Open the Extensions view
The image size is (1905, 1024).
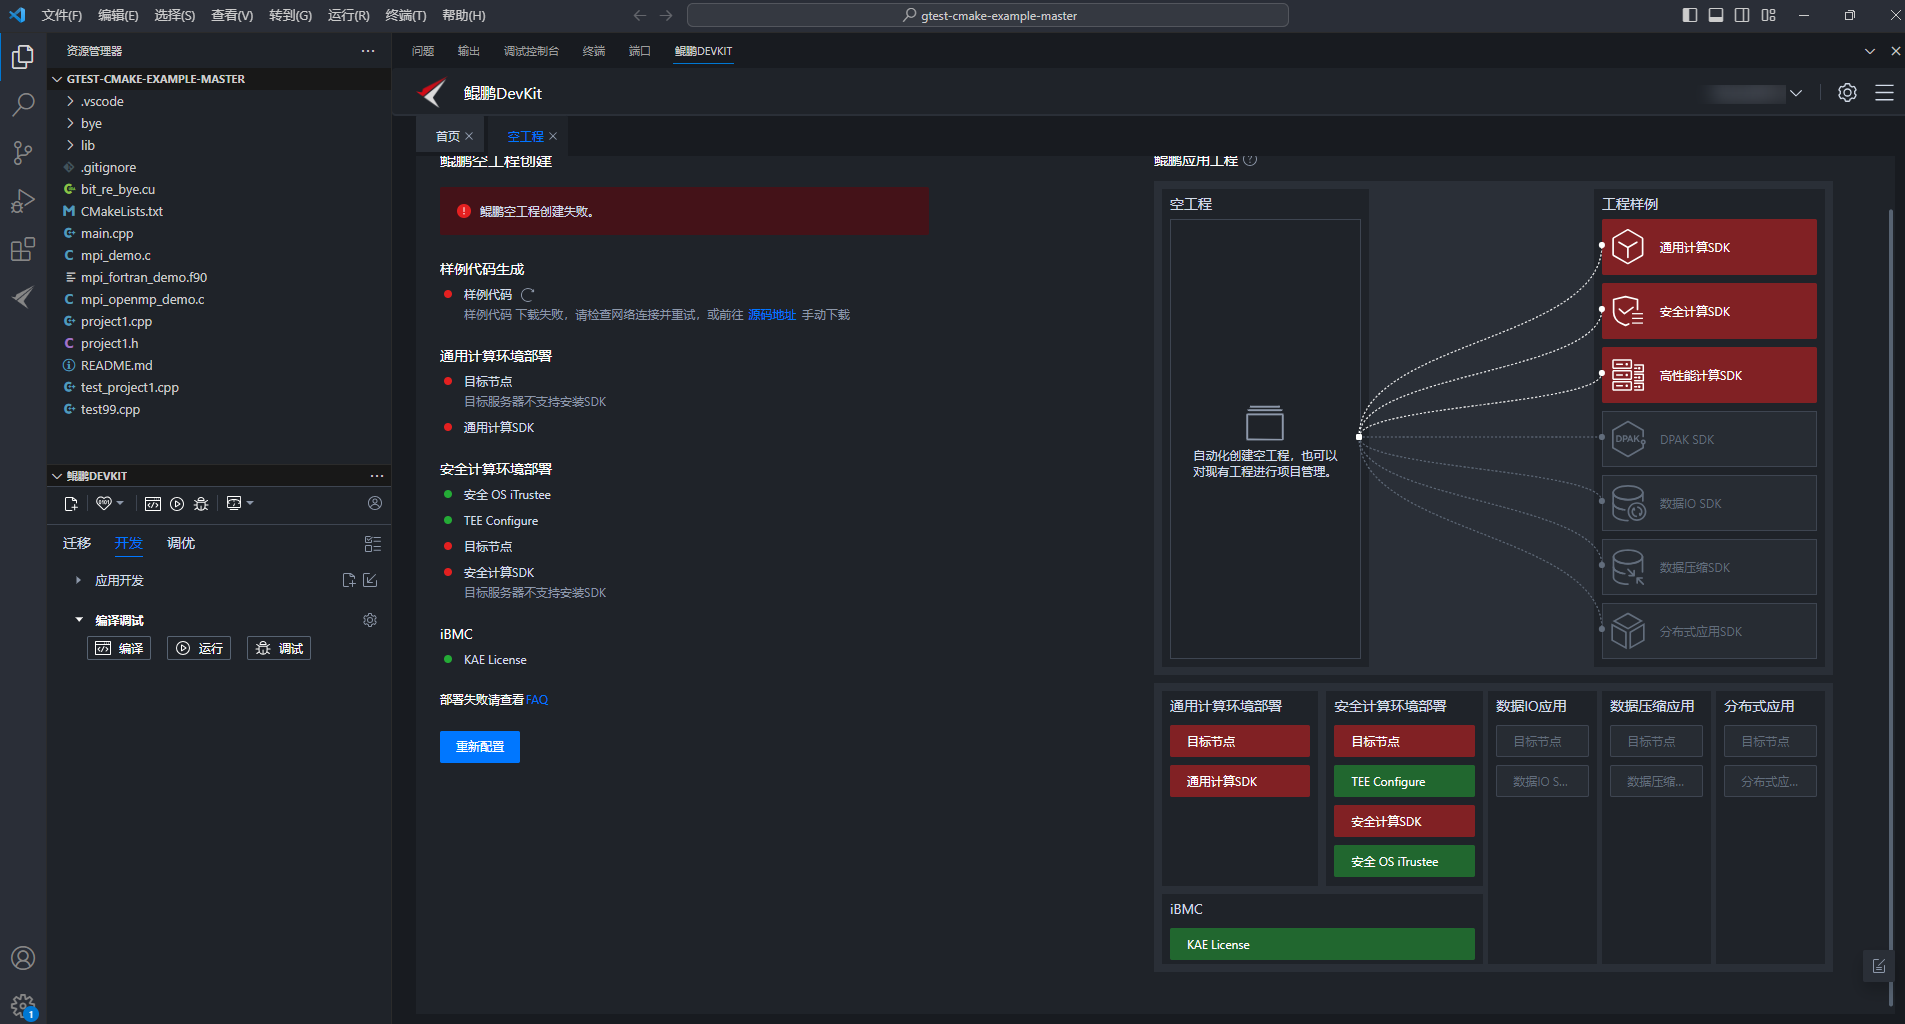pyautogui.click(x=23, y=249)
